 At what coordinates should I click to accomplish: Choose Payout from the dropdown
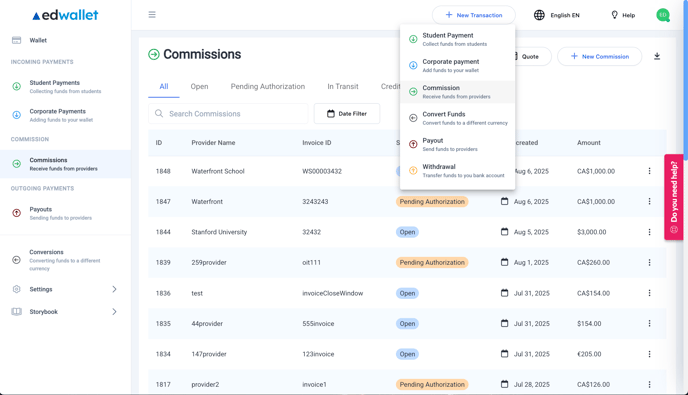click(457, 144)
